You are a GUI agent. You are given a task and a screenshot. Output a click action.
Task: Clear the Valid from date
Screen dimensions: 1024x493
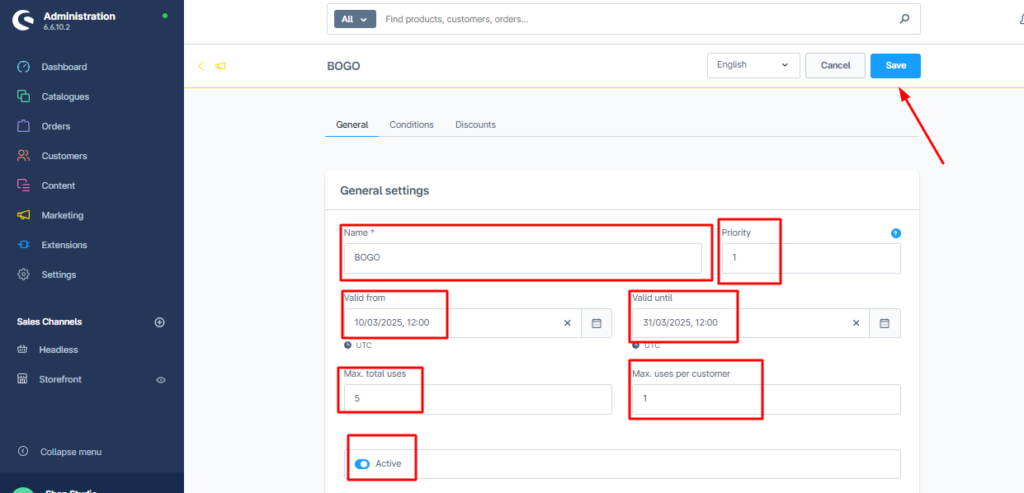567,323
